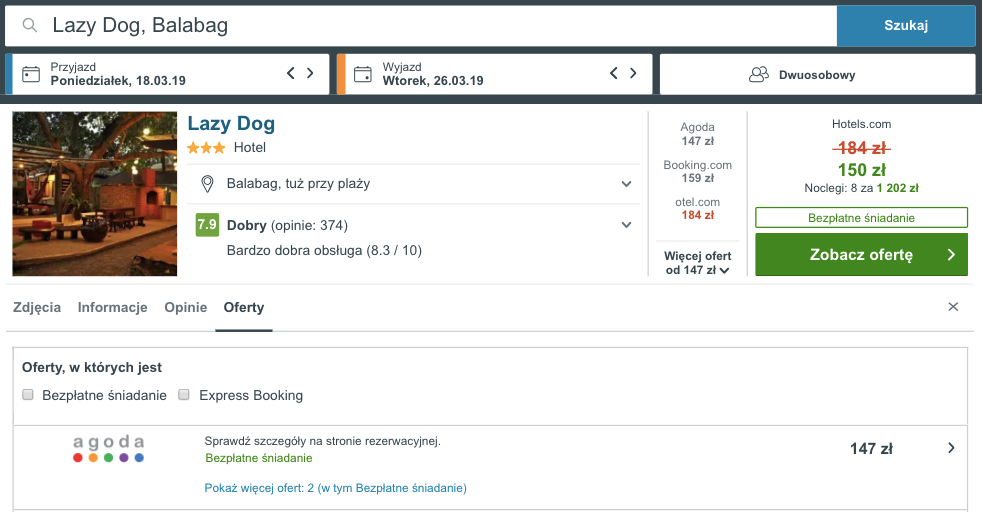Click next departure date arrow
Screen dimensions: 983x514
(633, 73)
